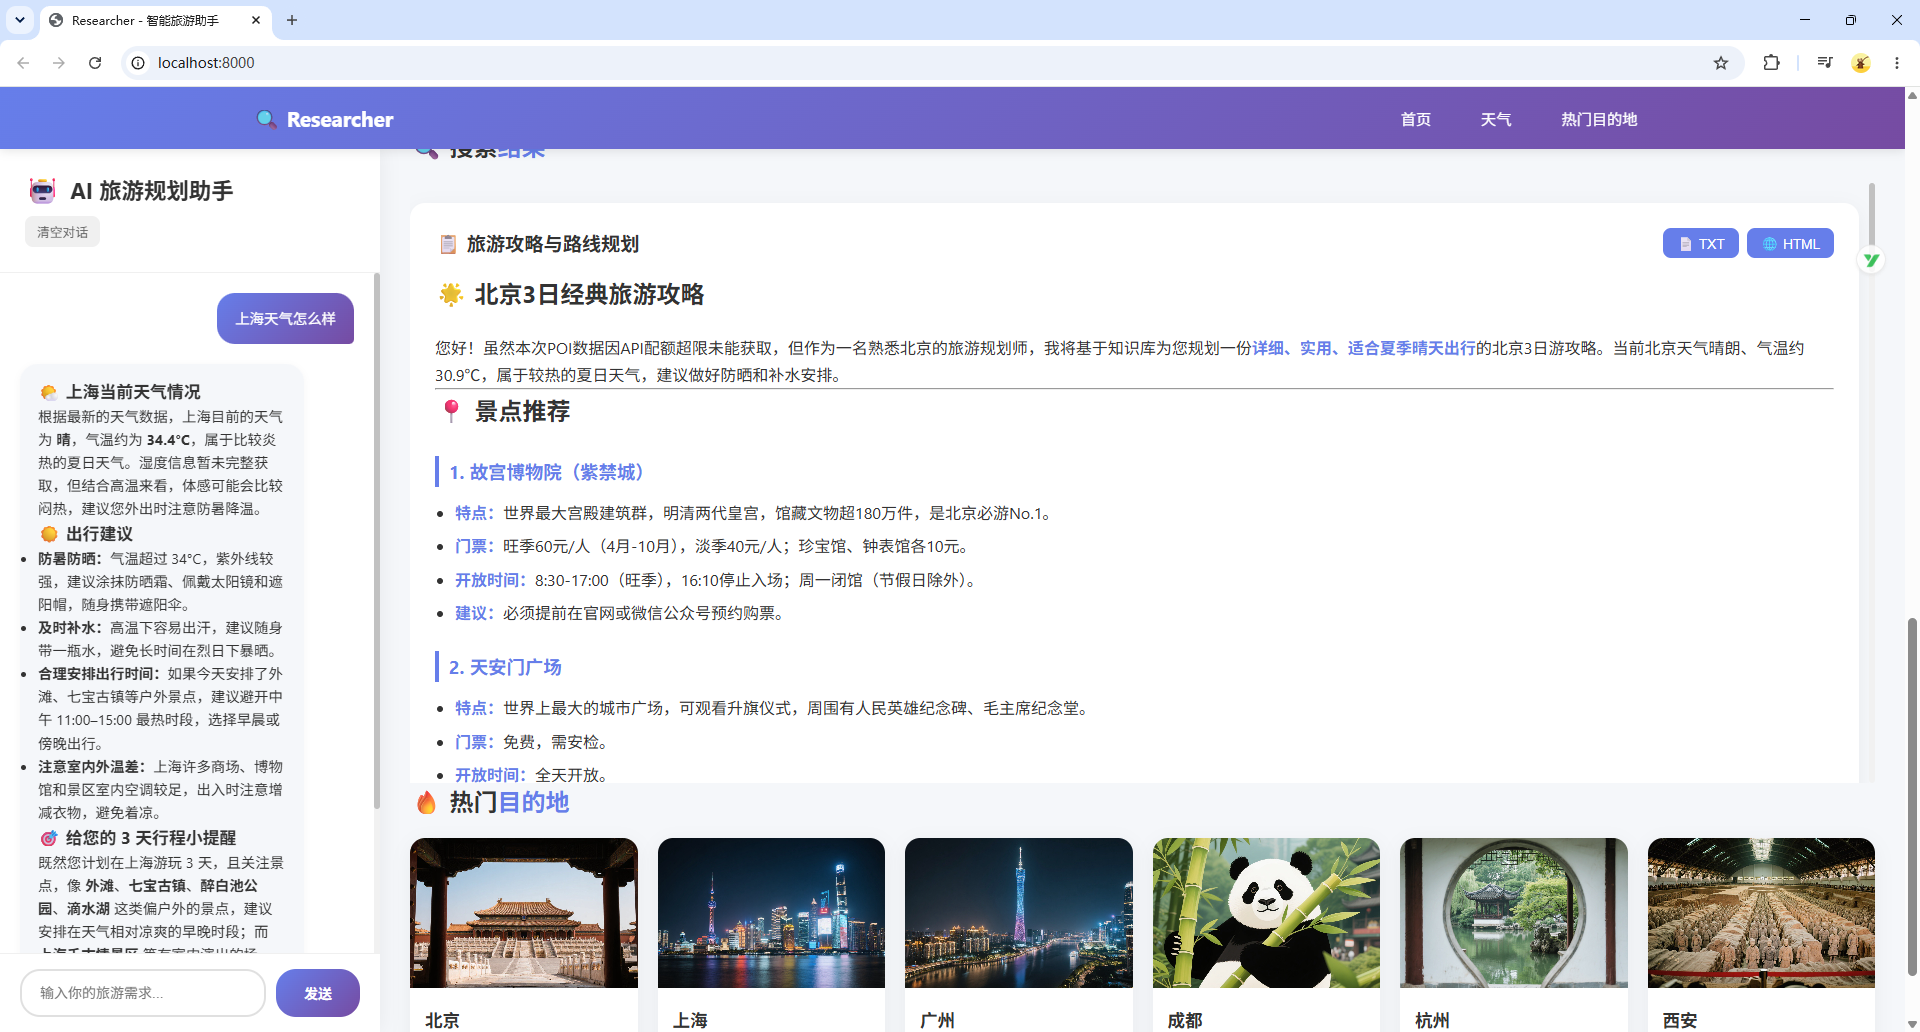Open the 热门目的地 navigation item

pyautogui.click(x=1599, y=119)
